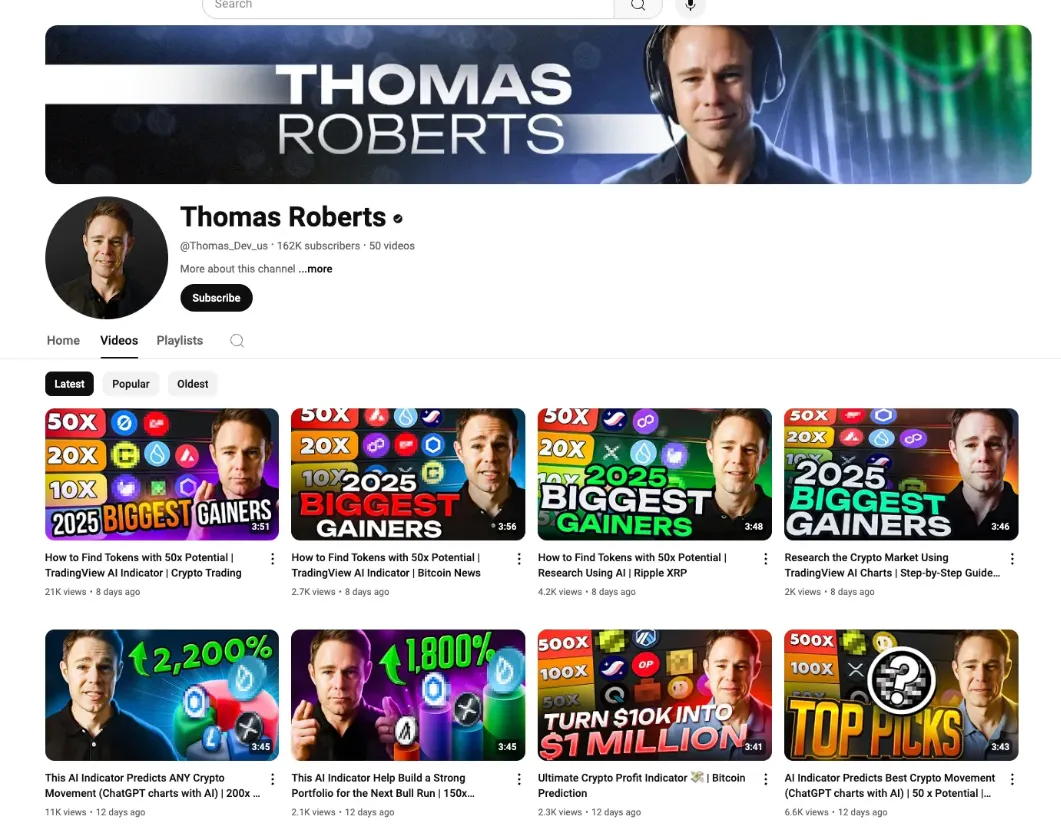The height and width of the screenshot is (826, 1061).
Task: Open options menu for Bitcoin News video
Action: pyautogui.click(x=519, y=559)
